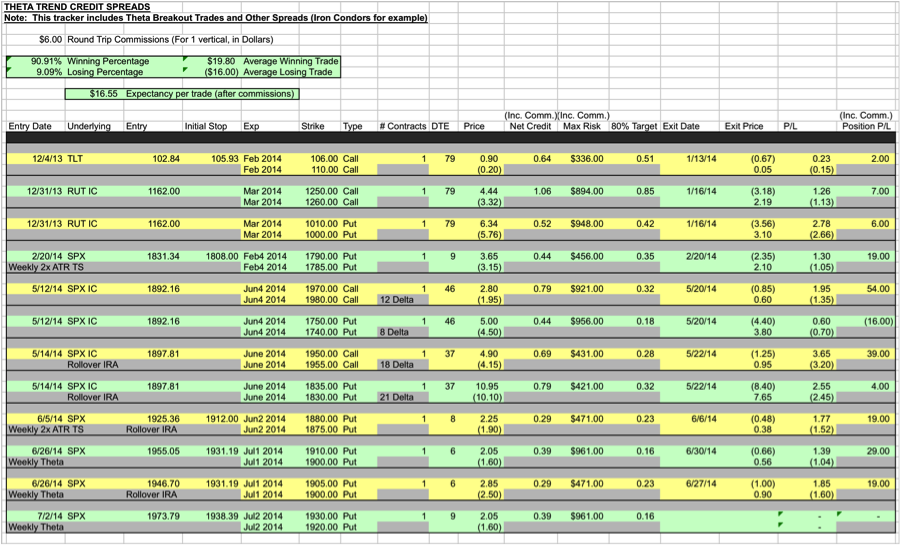Screen dimensions: 901x545
Task: Select the $6.00 round trip commissions cell
Action: (x=50, y=40)
